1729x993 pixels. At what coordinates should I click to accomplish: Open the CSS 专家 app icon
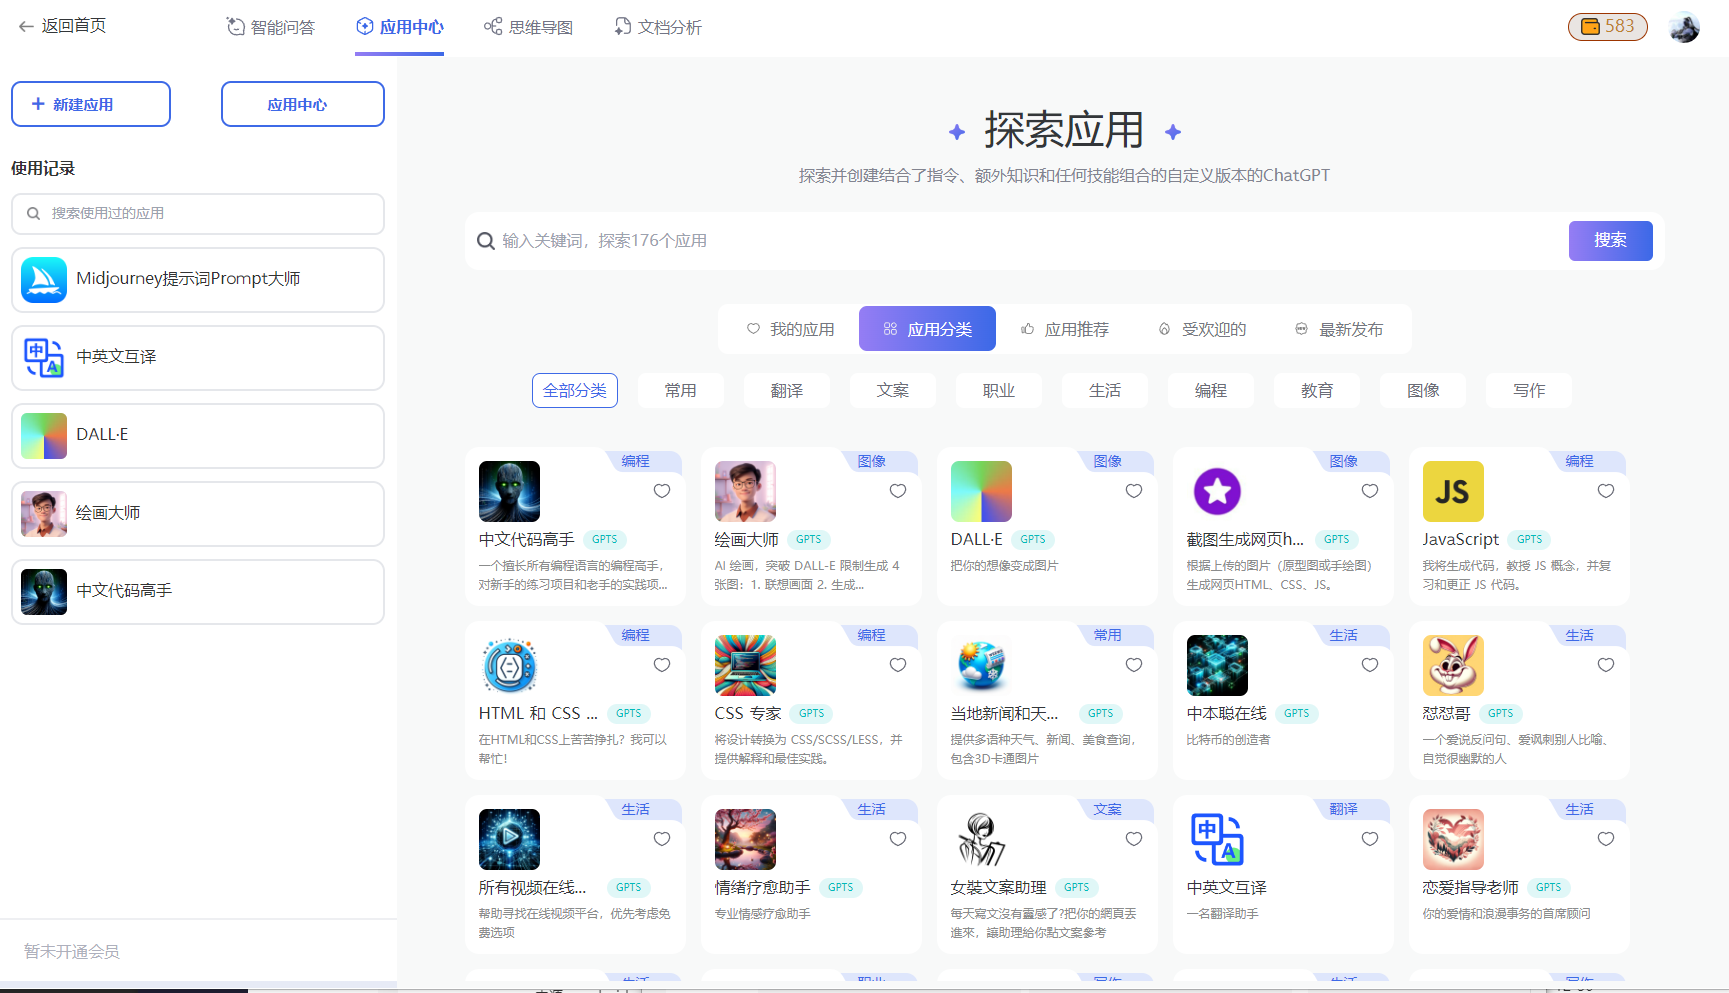(x=745, y=665)
